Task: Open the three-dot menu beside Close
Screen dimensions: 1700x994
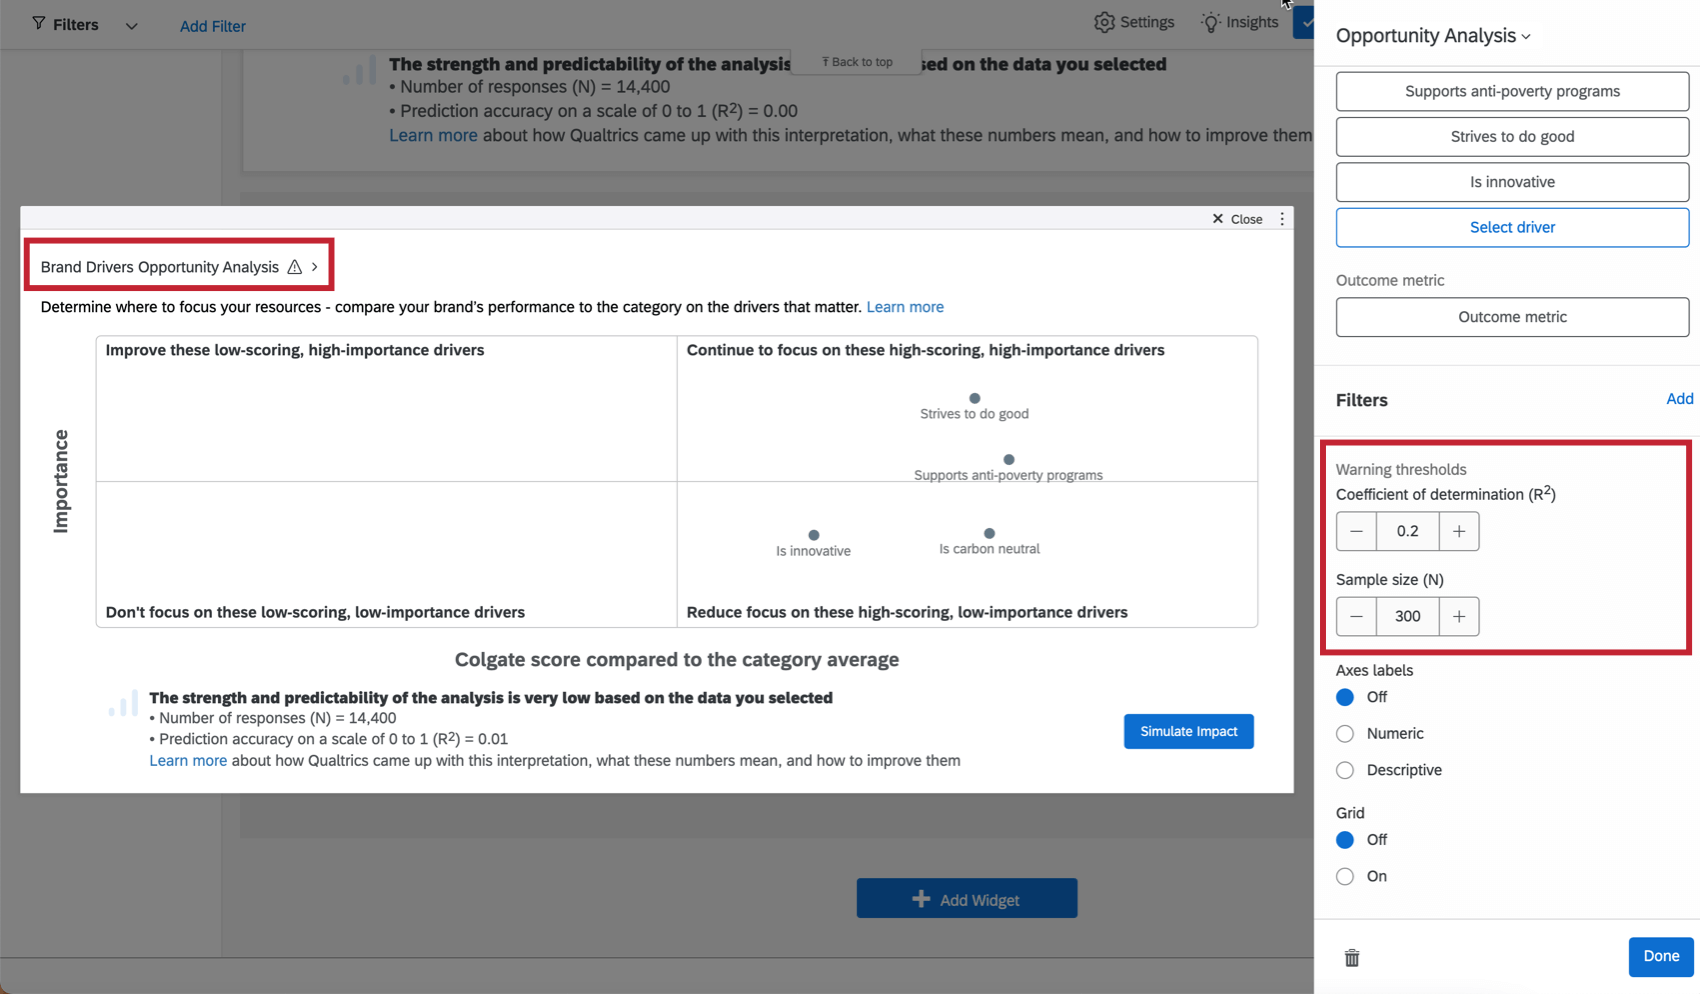Action: [x=1282, y=218]
